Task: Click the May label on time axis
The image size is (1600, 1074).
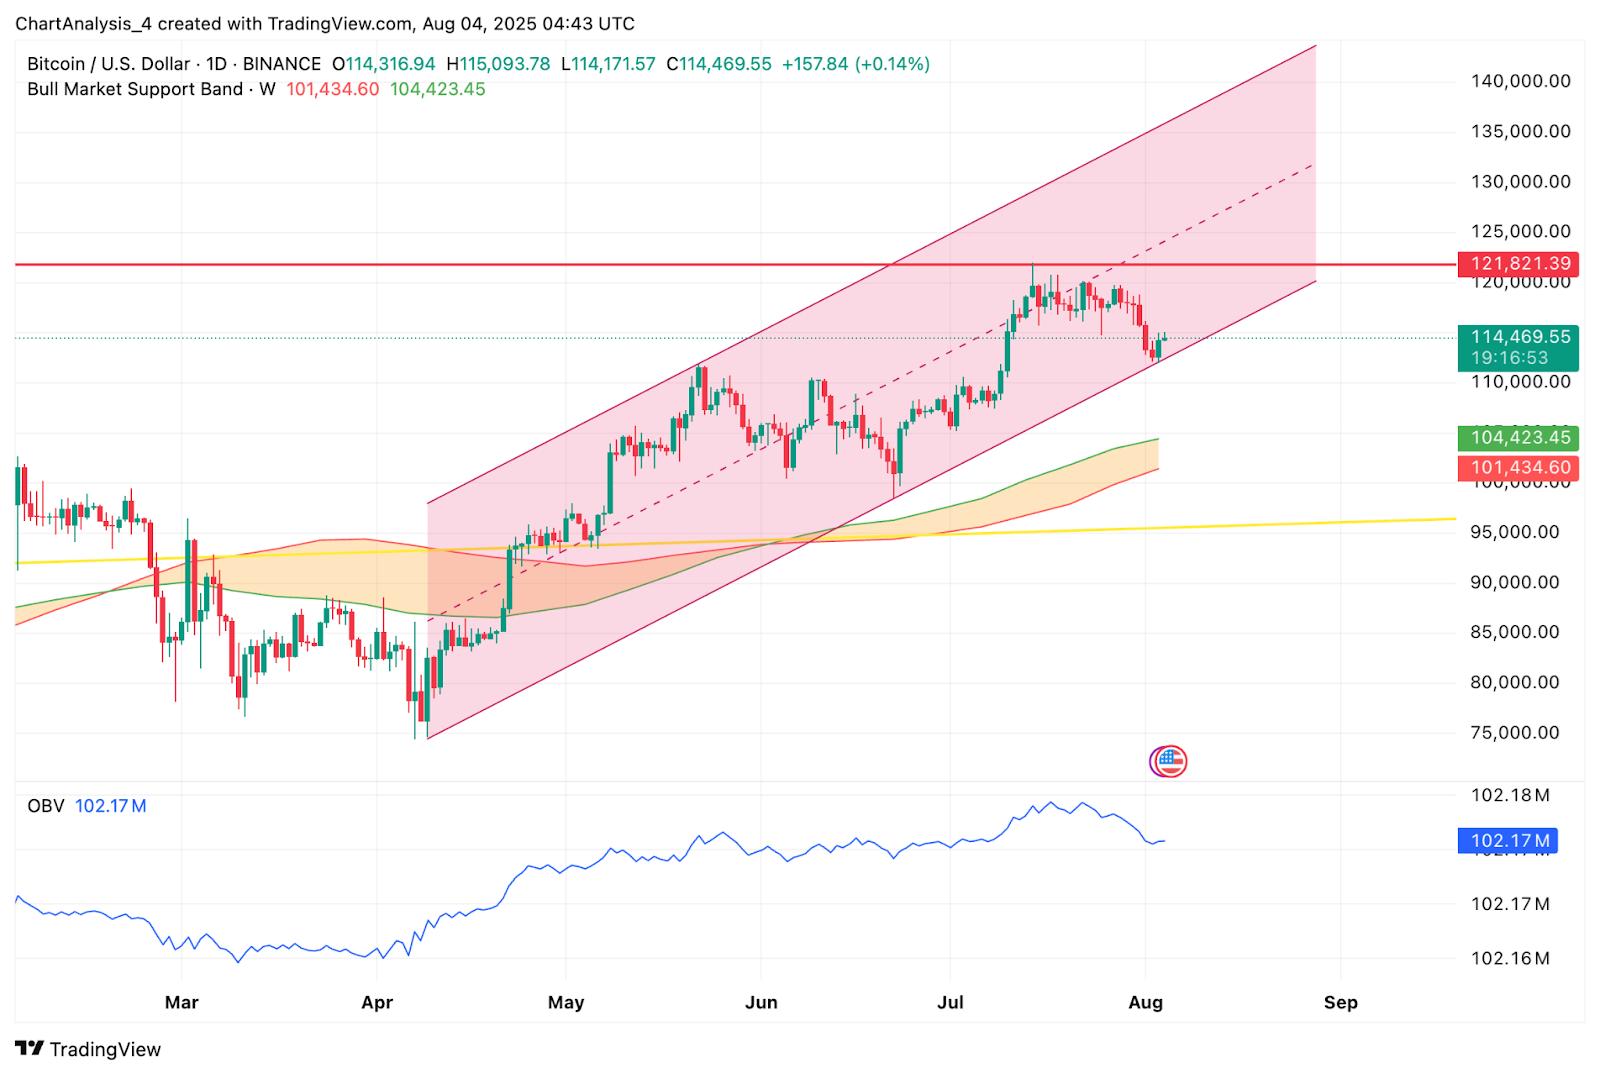Action: pyautogui.click(x=566, y=1002)
